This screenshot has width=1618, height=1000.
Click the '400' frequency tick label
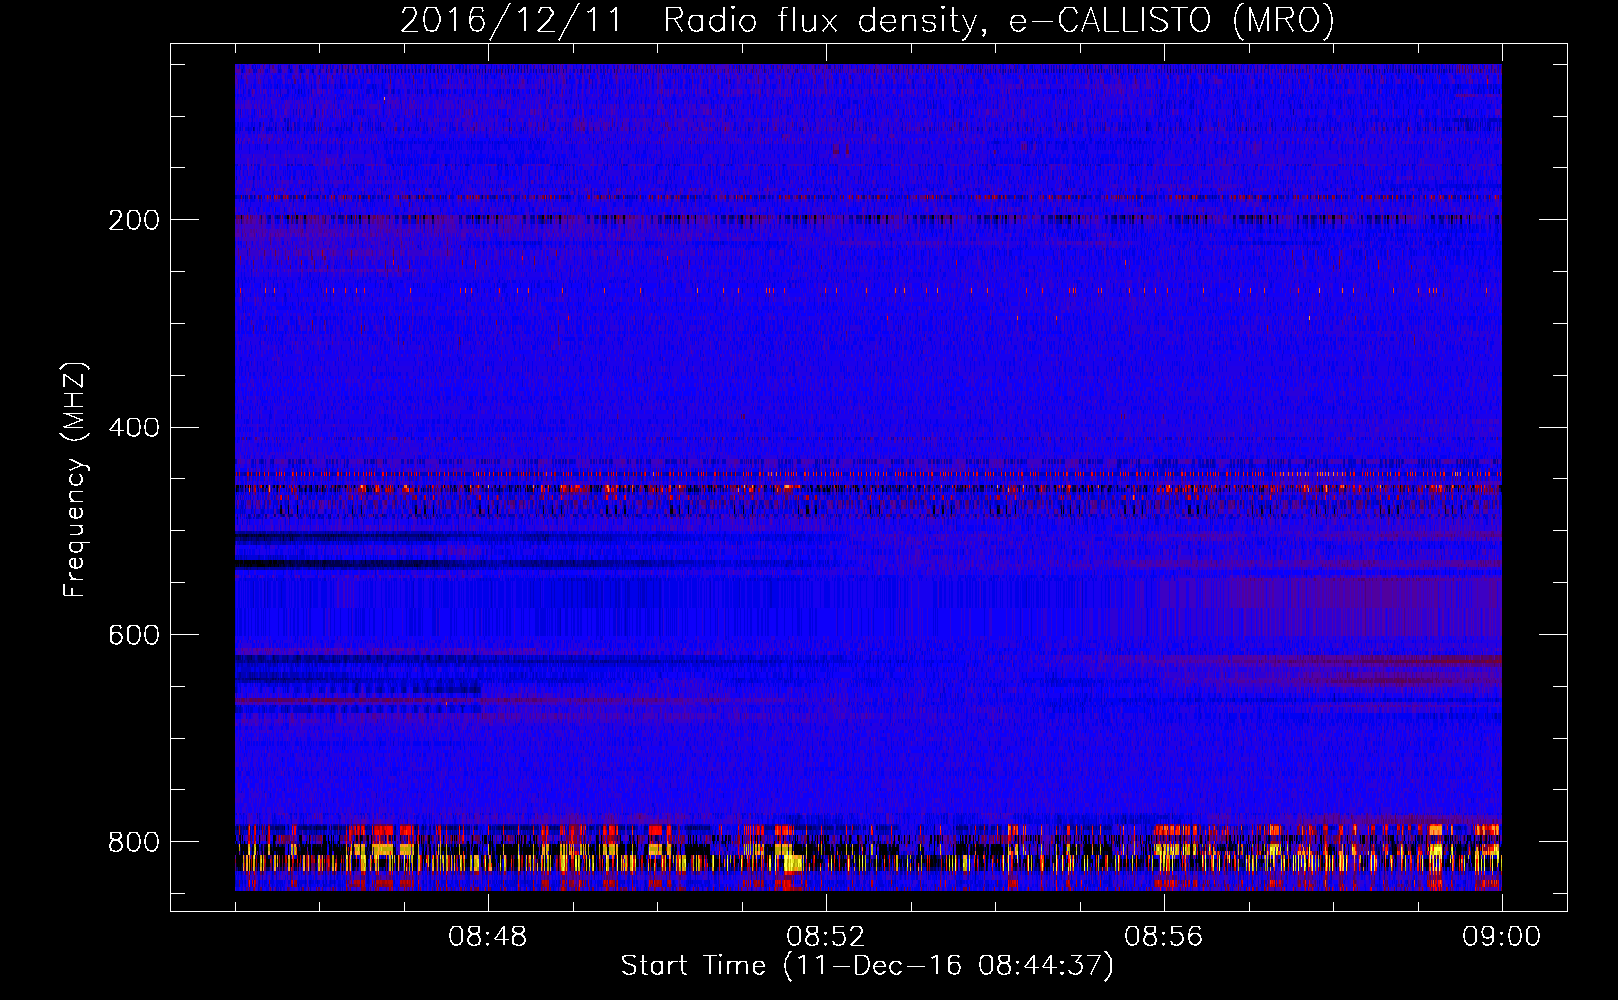click(x=133, y=428)
